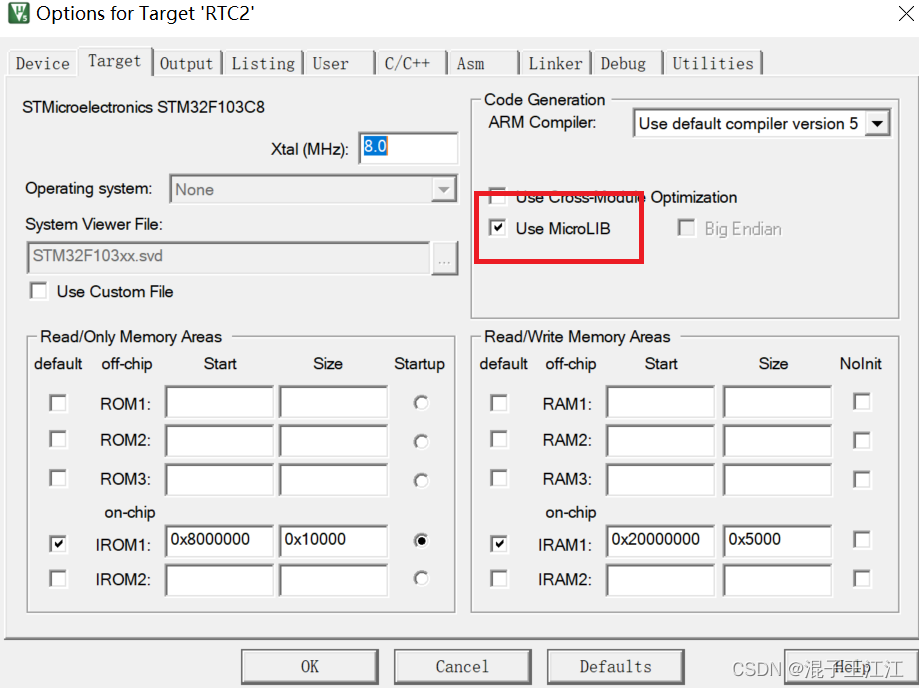Select IROM1 Startup radio button

point(421,540)
